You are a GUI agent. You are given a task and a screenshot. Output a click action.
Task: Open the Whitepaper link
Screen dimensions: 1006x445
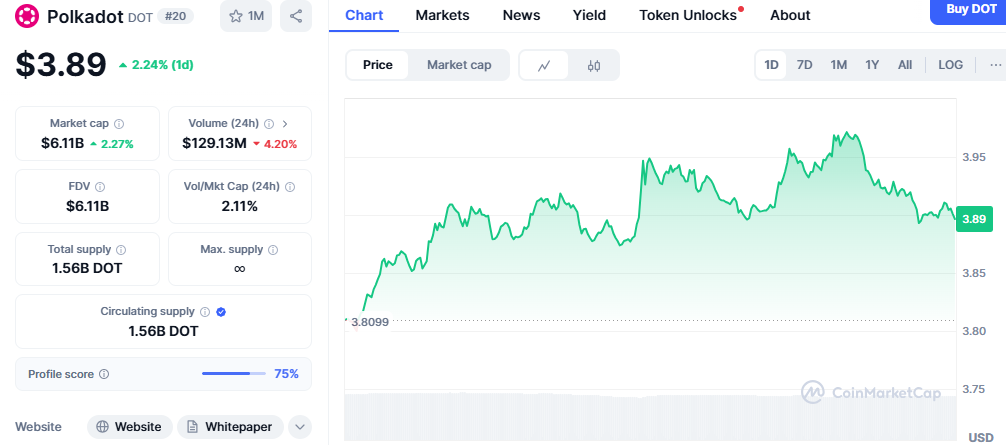230,427
